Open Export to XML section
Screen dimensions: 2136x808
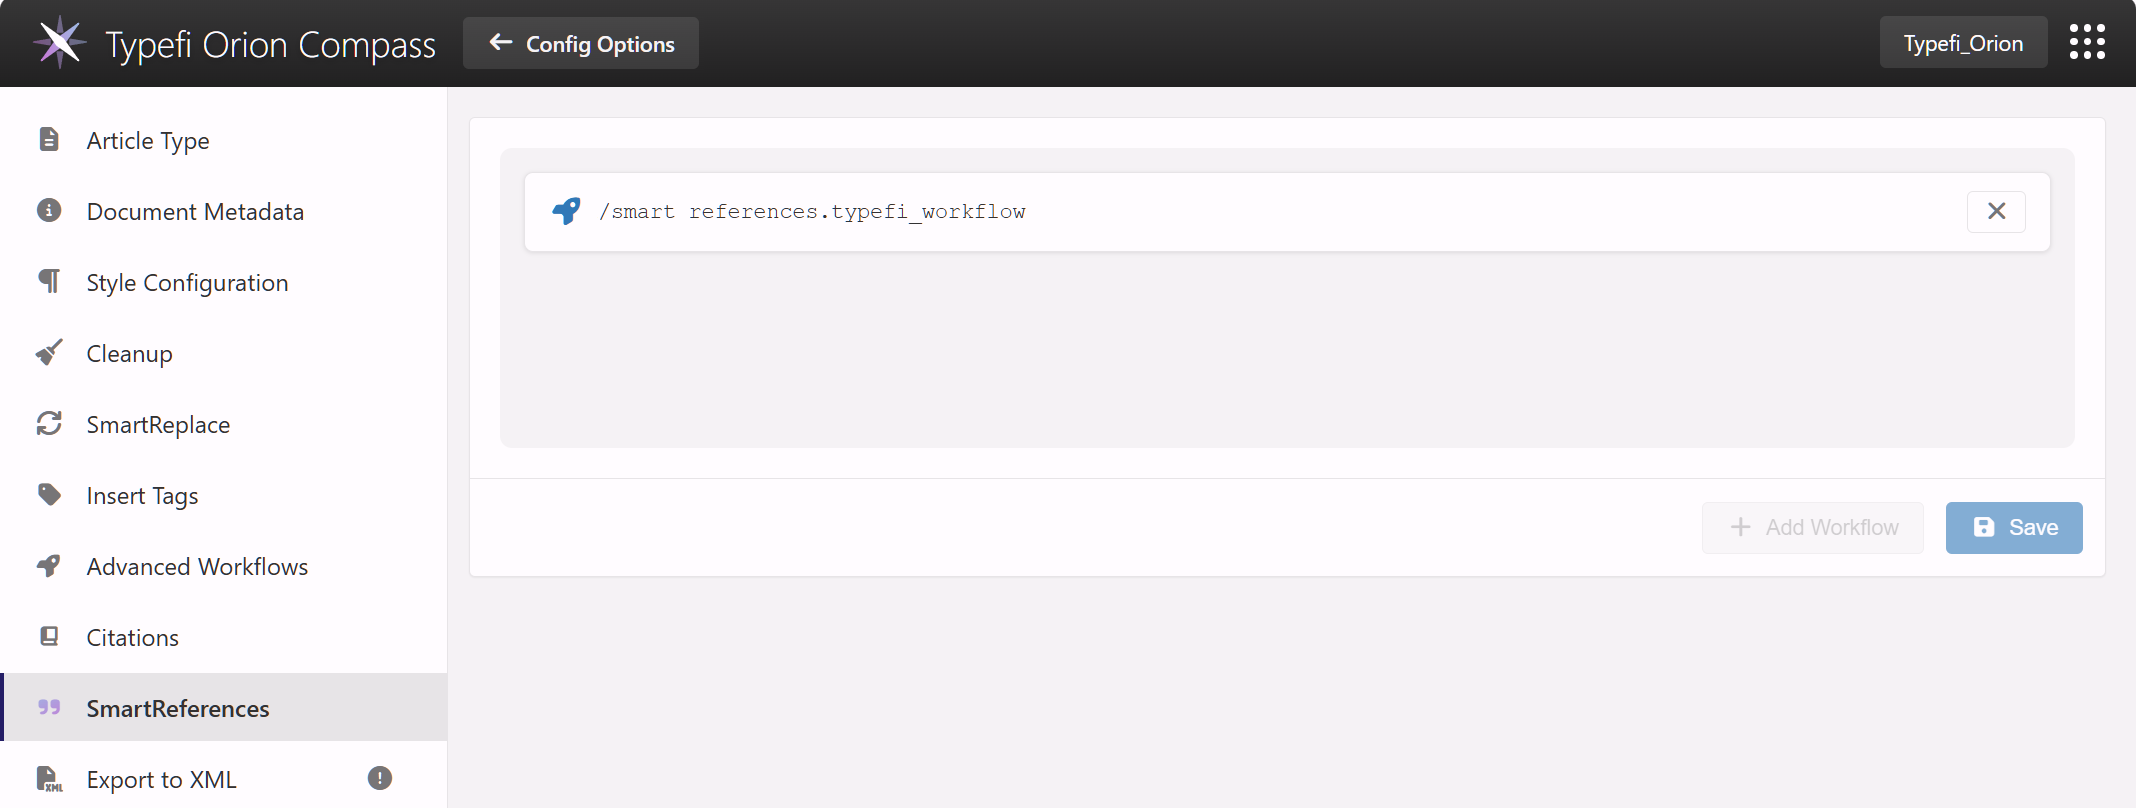click(224, 778)
